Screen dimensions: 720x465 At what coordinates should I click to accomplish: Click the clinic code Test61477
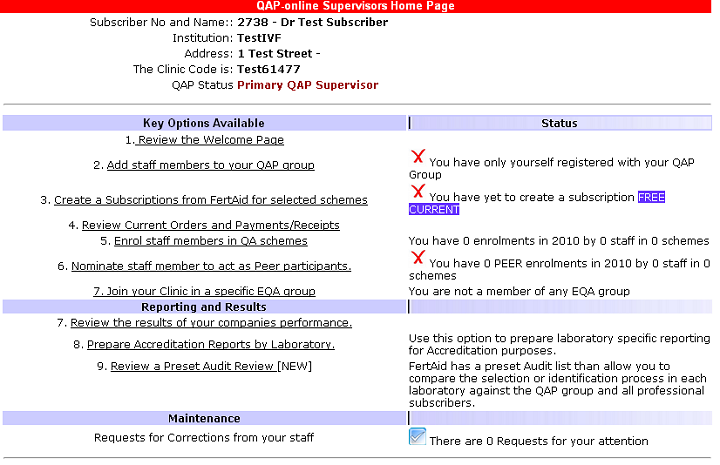[x=269, y=69]
